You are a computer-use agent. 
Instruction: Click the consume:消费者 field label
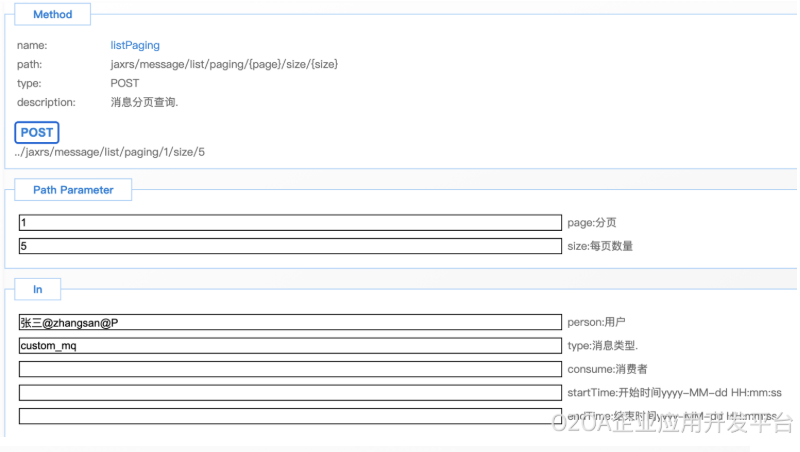tap(607, 369)
